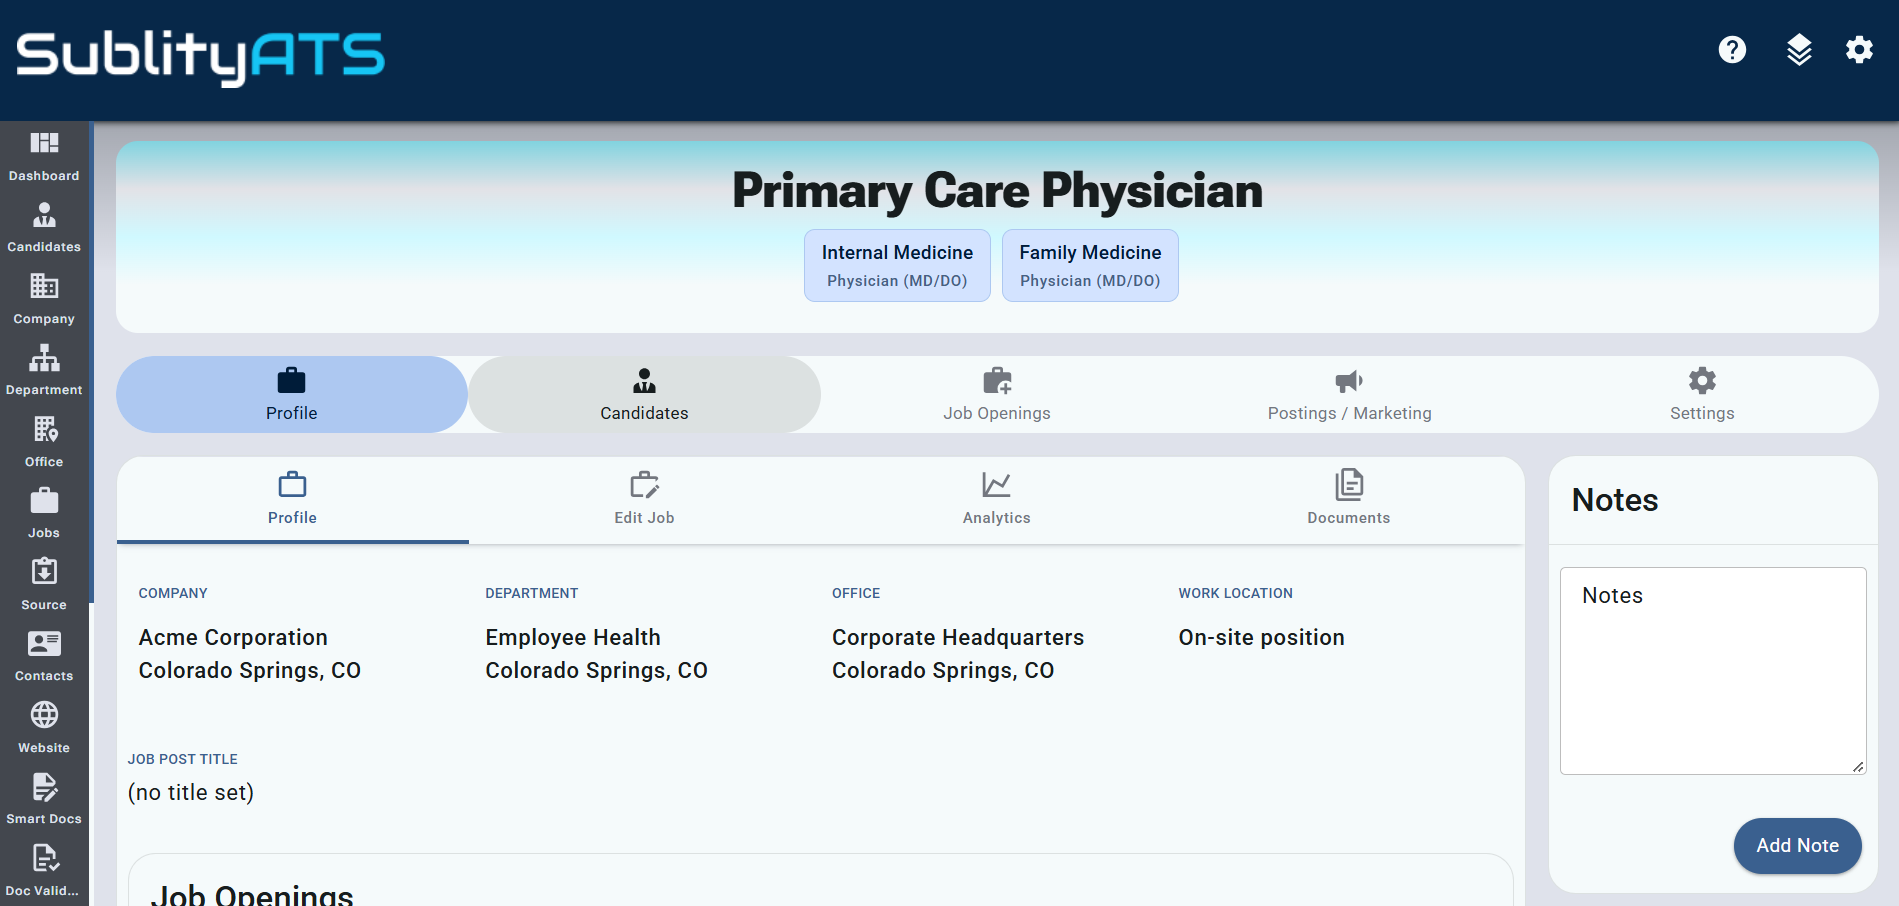Click the JOB POST TITLE label
Screen dimensions: 1899x906
[x=183, y=760]
